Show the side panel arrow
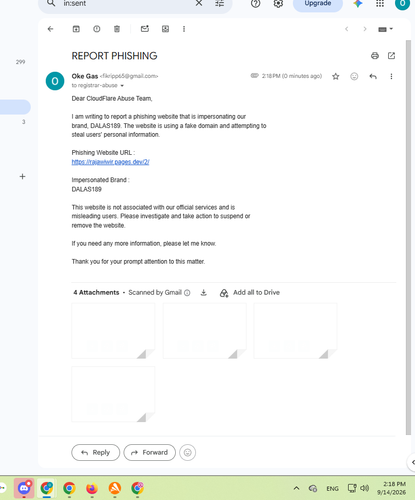Viewport: 415px width, 500px height. coord(412,462)
